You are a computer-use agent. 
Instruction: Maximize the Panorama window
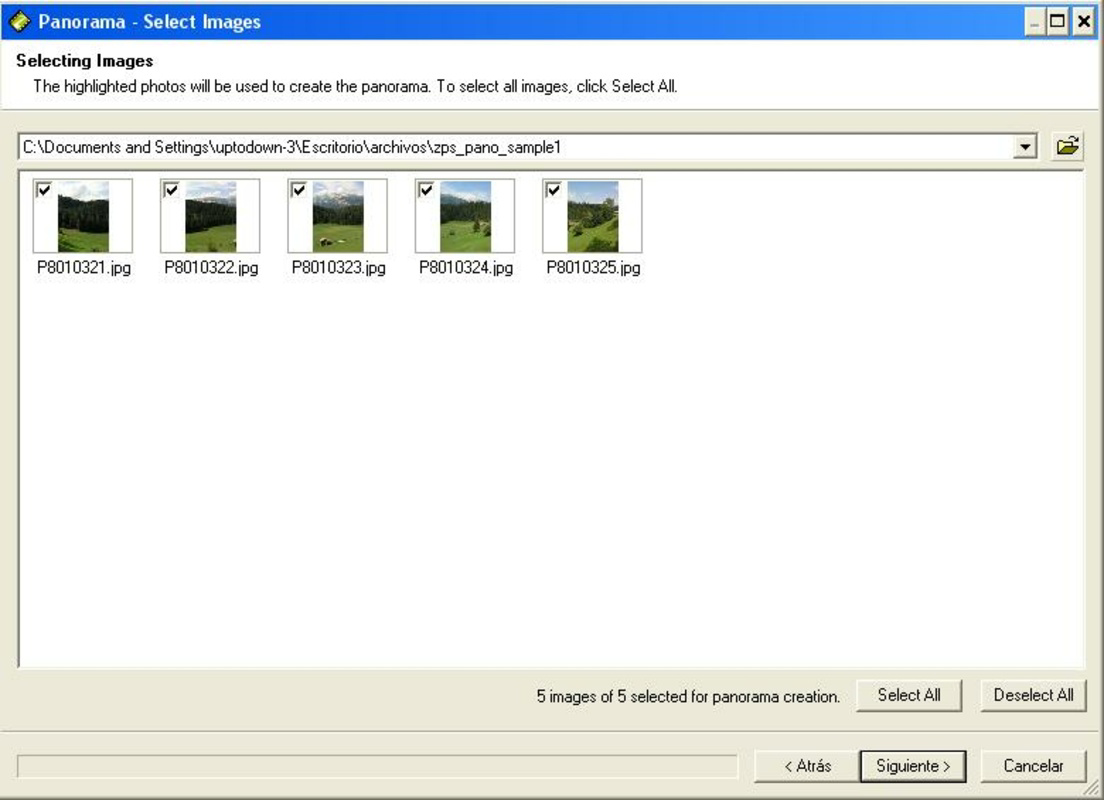[x=1057, y=23]
